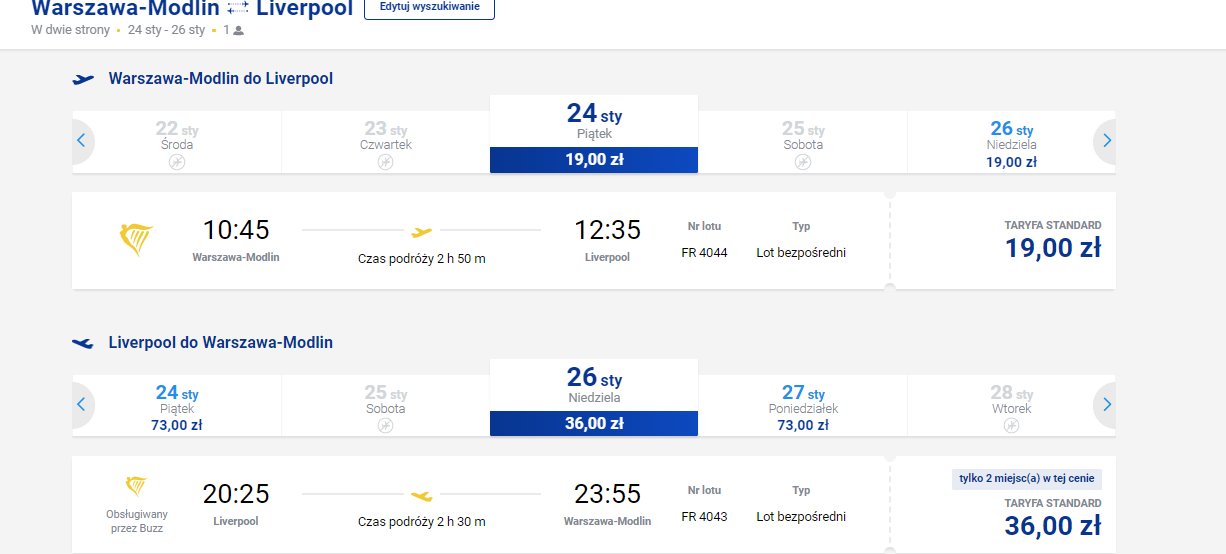Click the no-flight icon under 22 sty Środa
This screenshot has width=1226, height=554.
177,162
